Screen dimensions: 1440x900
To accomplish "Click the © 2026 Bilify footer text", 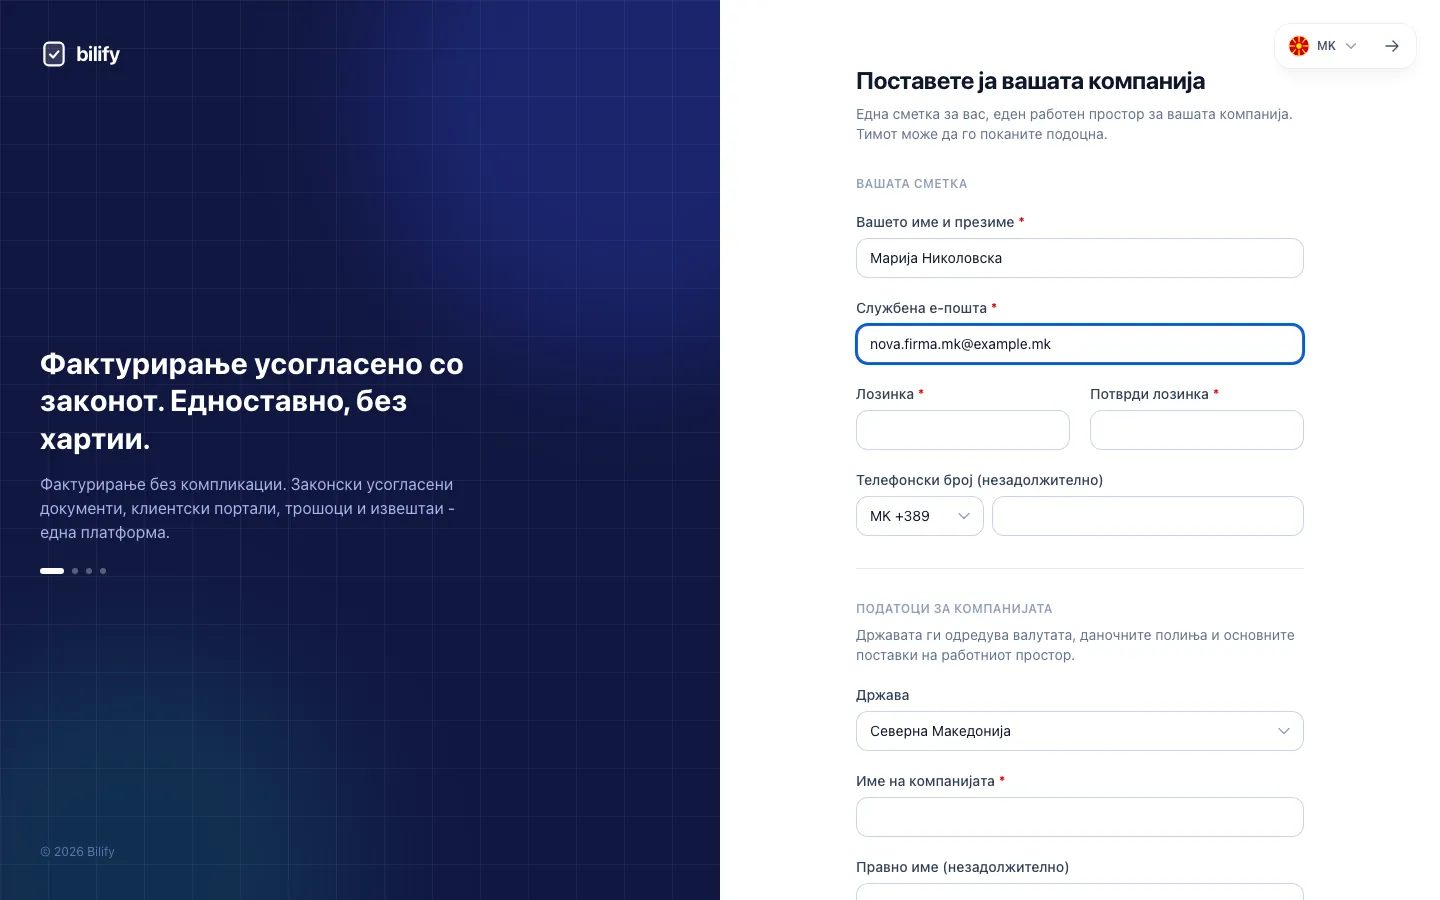I will click(77, 852).
